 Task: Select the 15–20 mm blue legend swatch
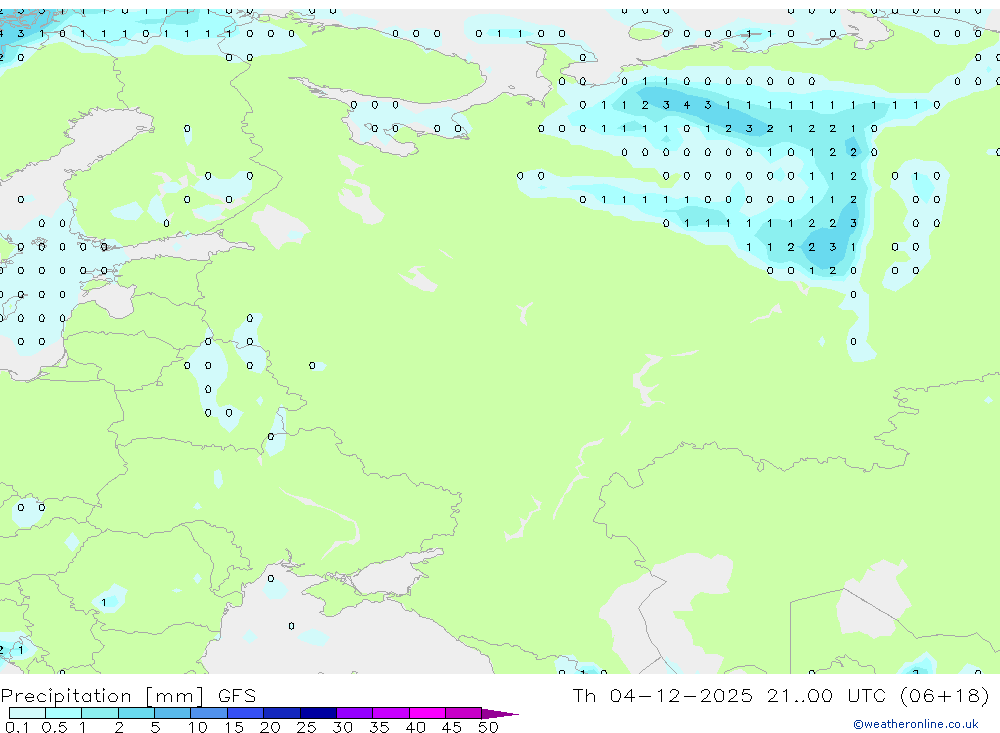[245, 713]
